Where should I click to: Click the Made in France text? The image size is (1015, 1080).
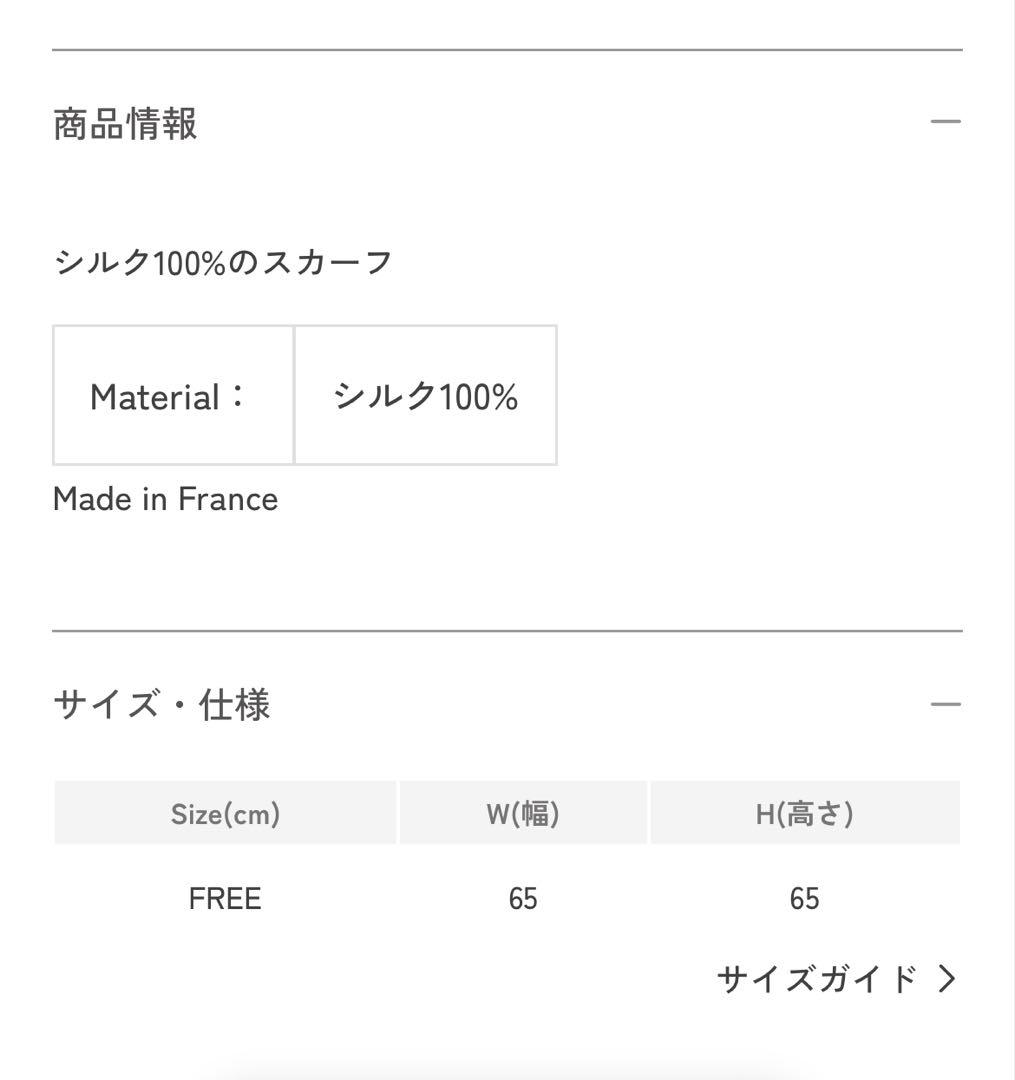pos(165,498)
